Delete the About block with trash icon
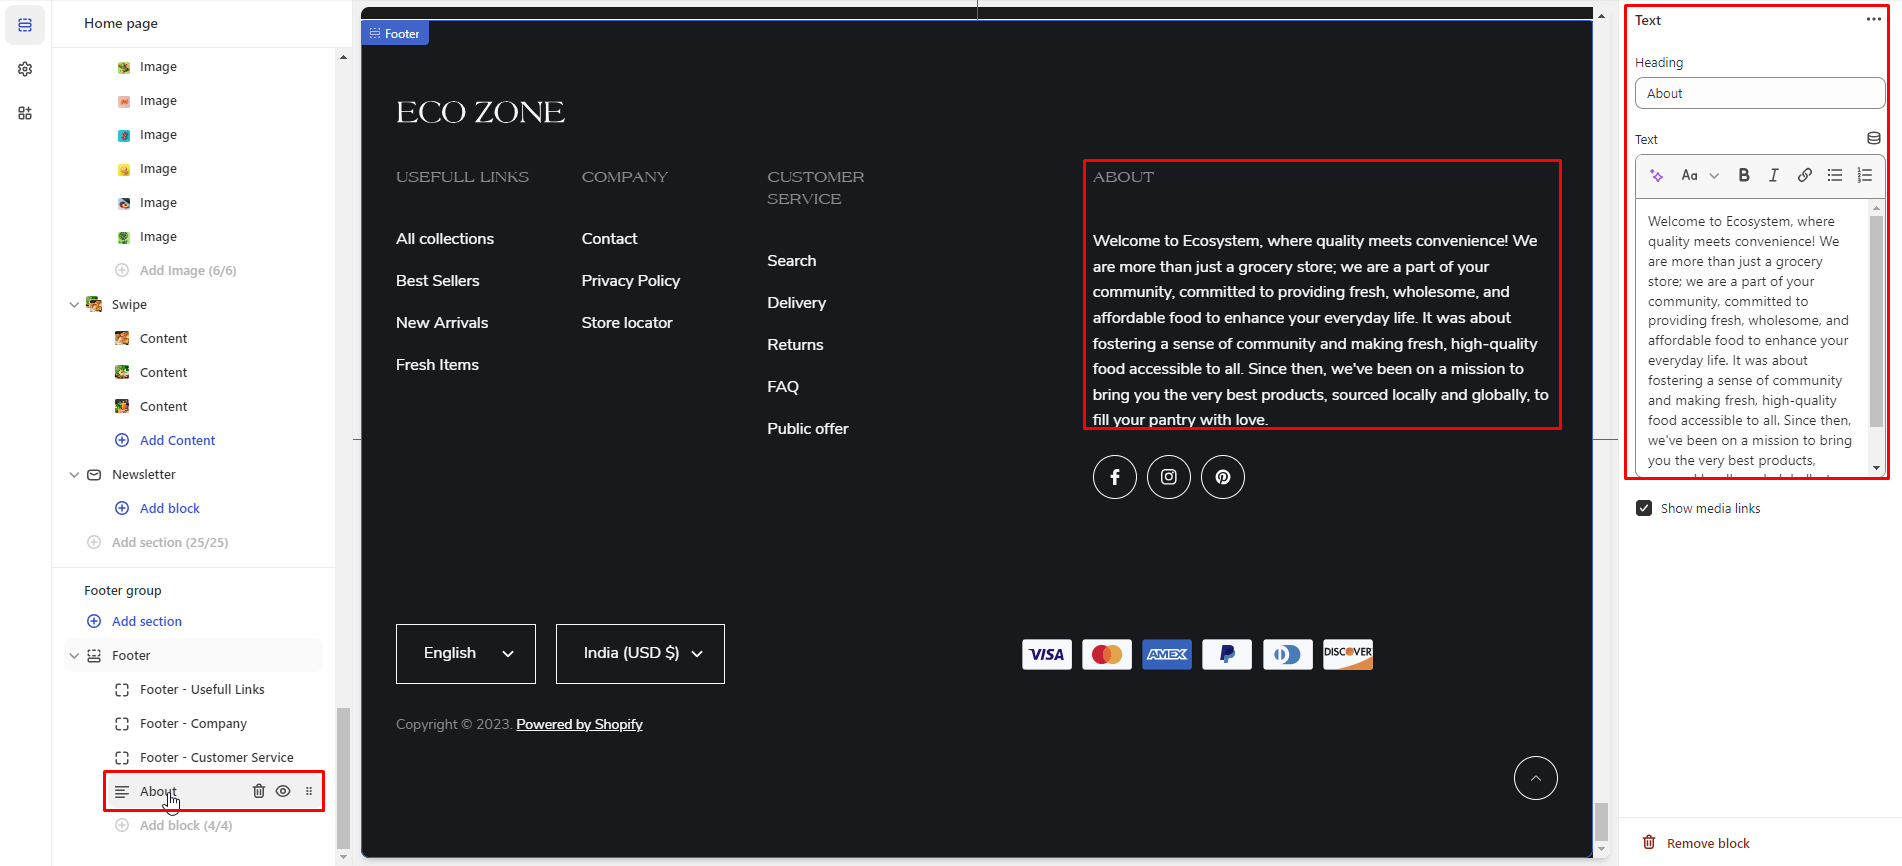Viewport: 1902px width, 866px height. tap(259, 791)
